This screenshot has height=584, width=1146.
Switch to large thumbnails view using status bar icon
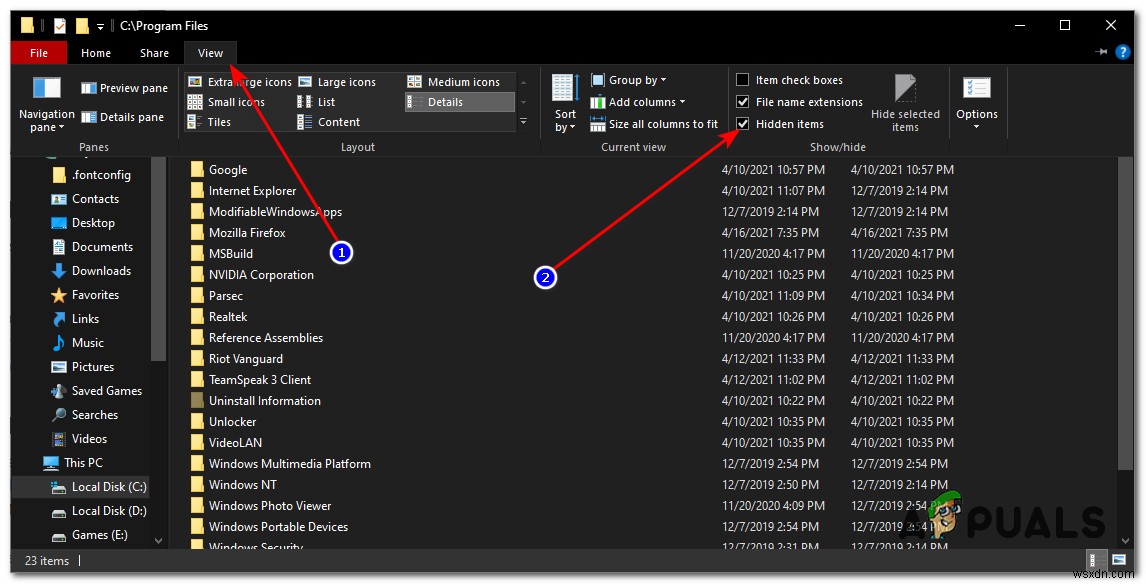point(1119,561)
